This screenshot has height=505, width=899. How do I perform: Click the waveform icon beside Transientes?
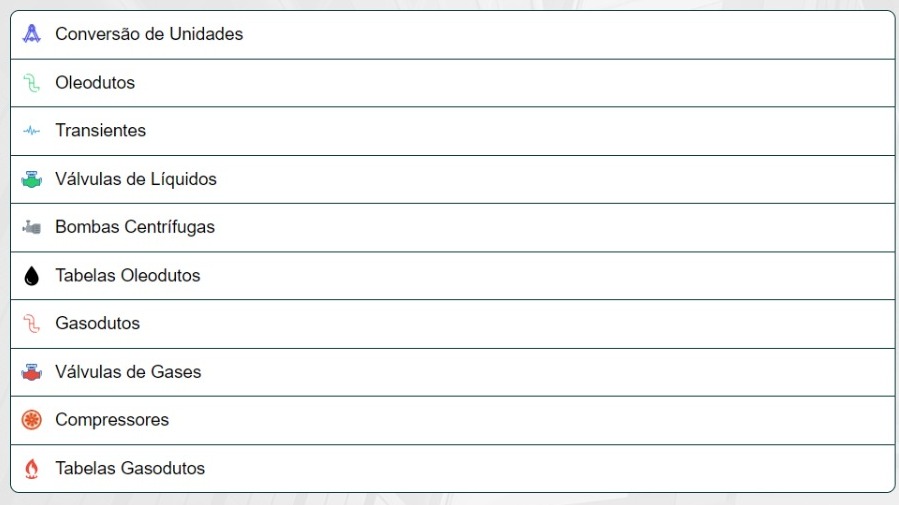click(x=32, y=131)
